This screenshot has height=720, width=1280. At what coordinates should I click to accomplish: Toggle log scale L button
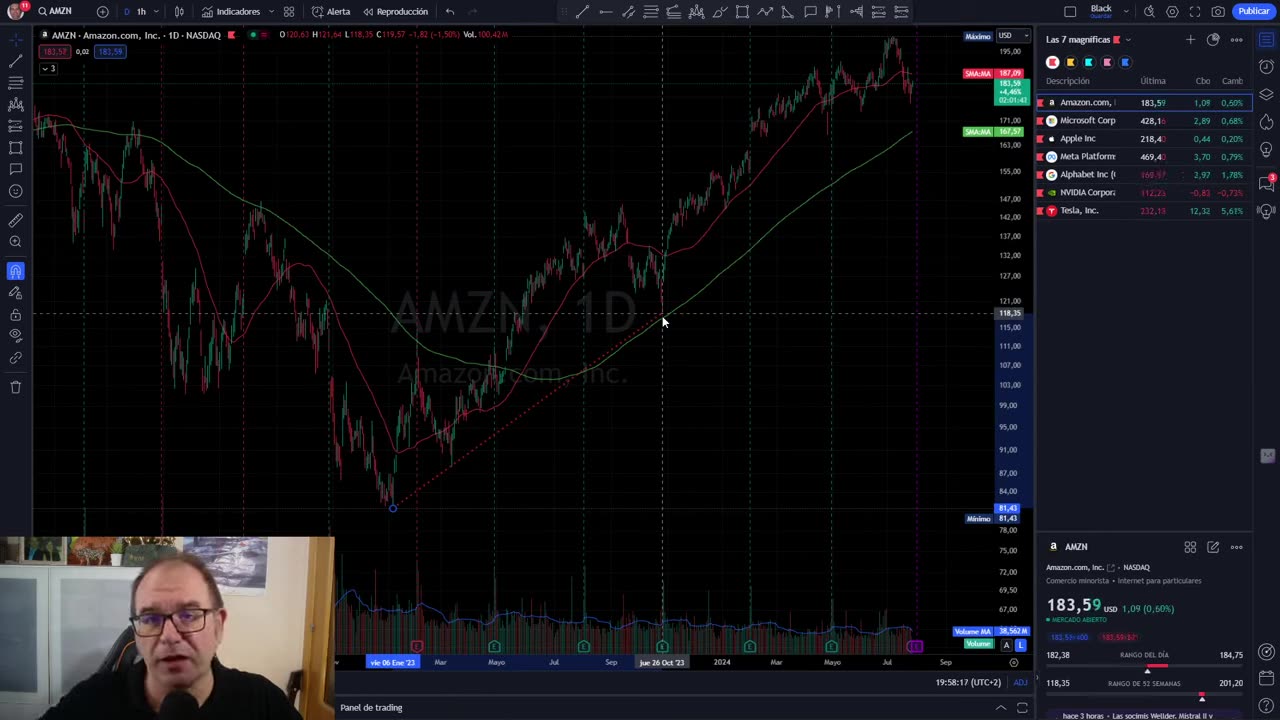1020,645
